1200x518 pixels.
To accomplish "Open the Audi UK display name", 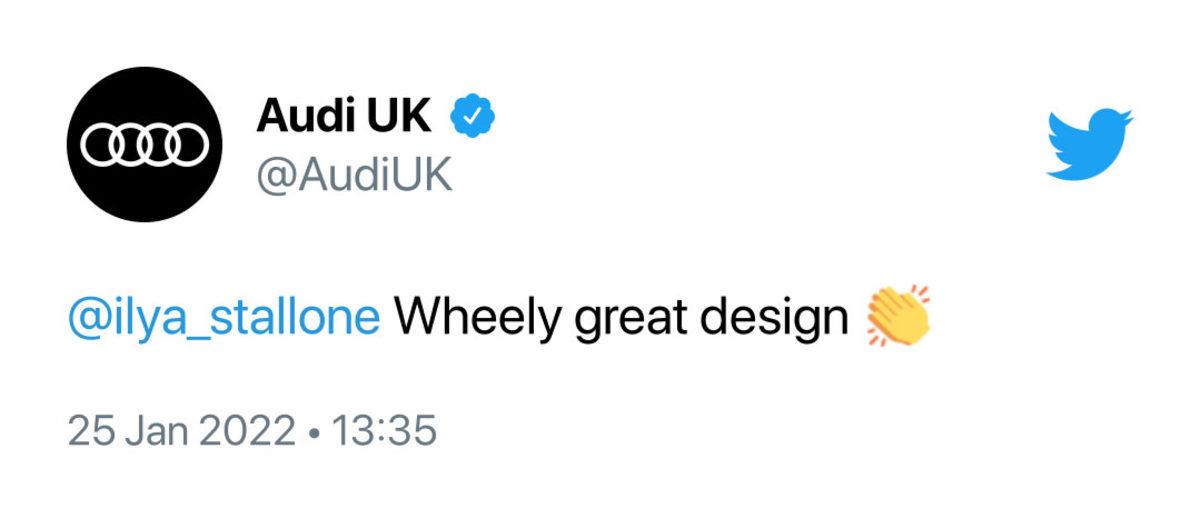I will 344,118.
